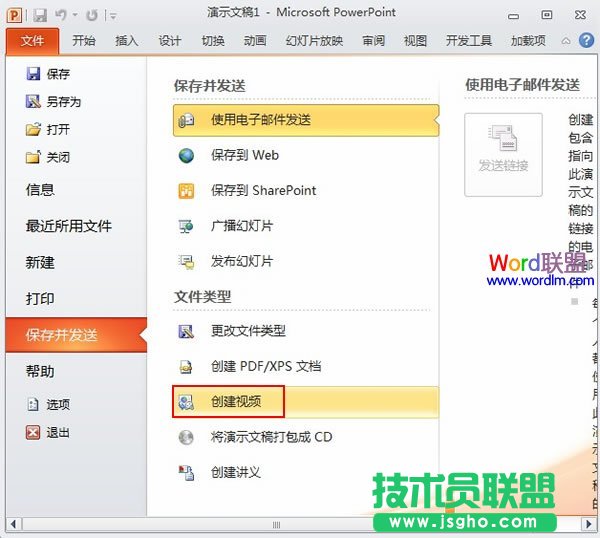Click the 创建 PDF/XPS 文档 icon
The width and height of the screenshot is (600, 538).
pos(186,367)
